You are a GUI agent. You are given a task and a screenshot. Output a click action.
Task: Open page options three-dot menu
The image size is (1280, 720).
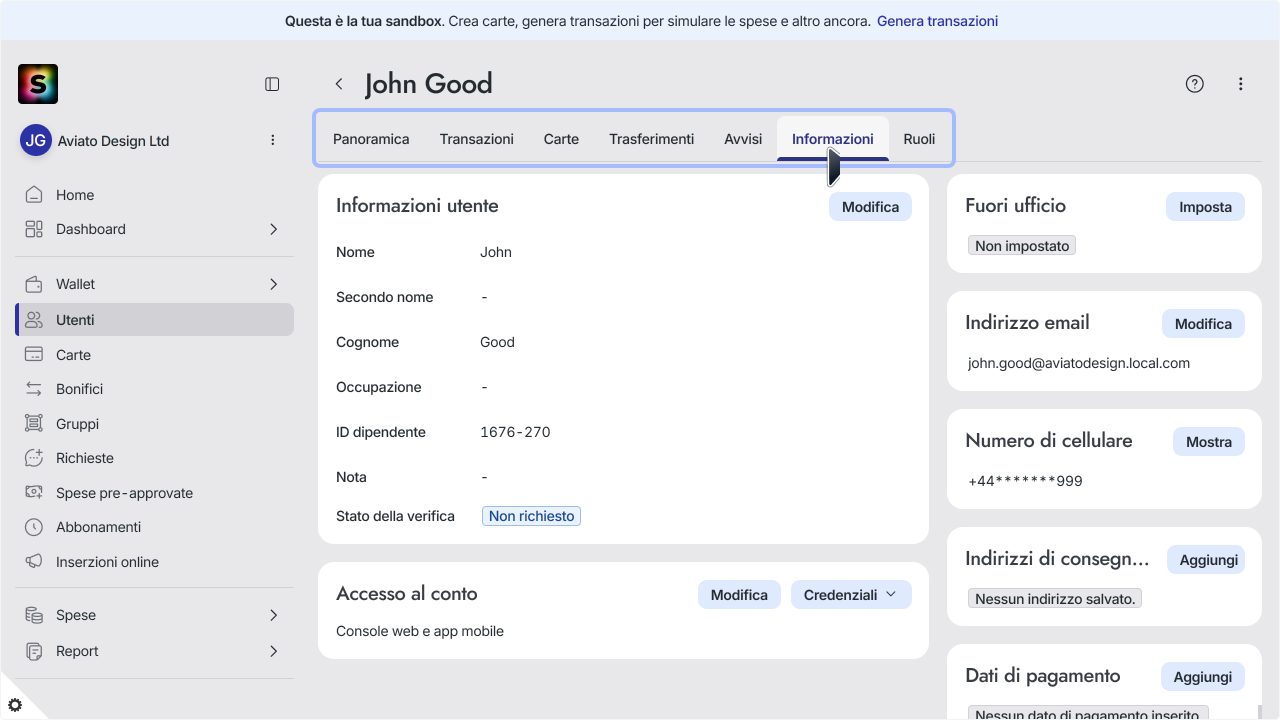[x=1241, y=84]
